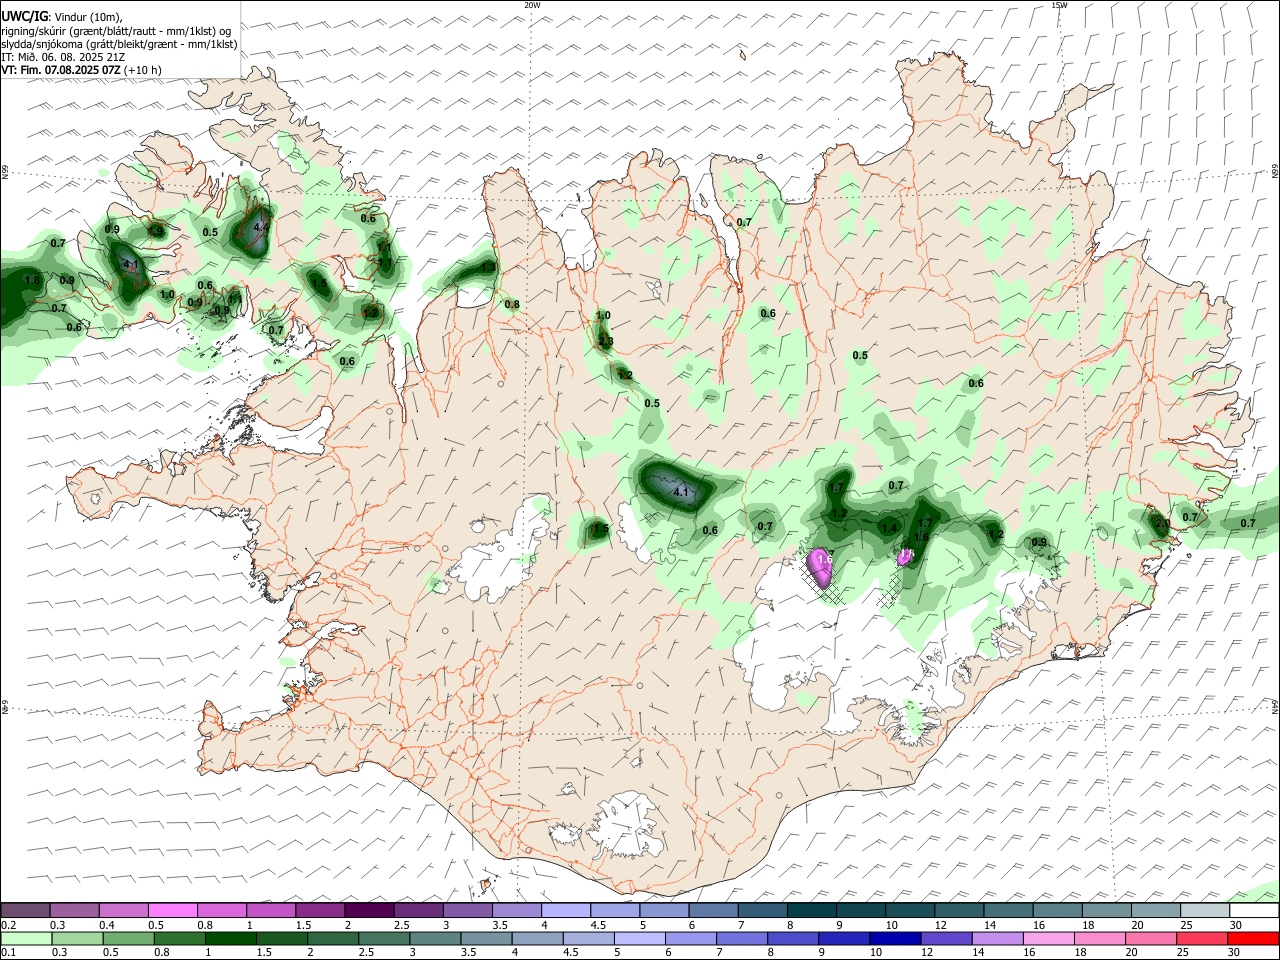
Task: Click the 'Vindur (10m)' title text
Action: [87, 16]
